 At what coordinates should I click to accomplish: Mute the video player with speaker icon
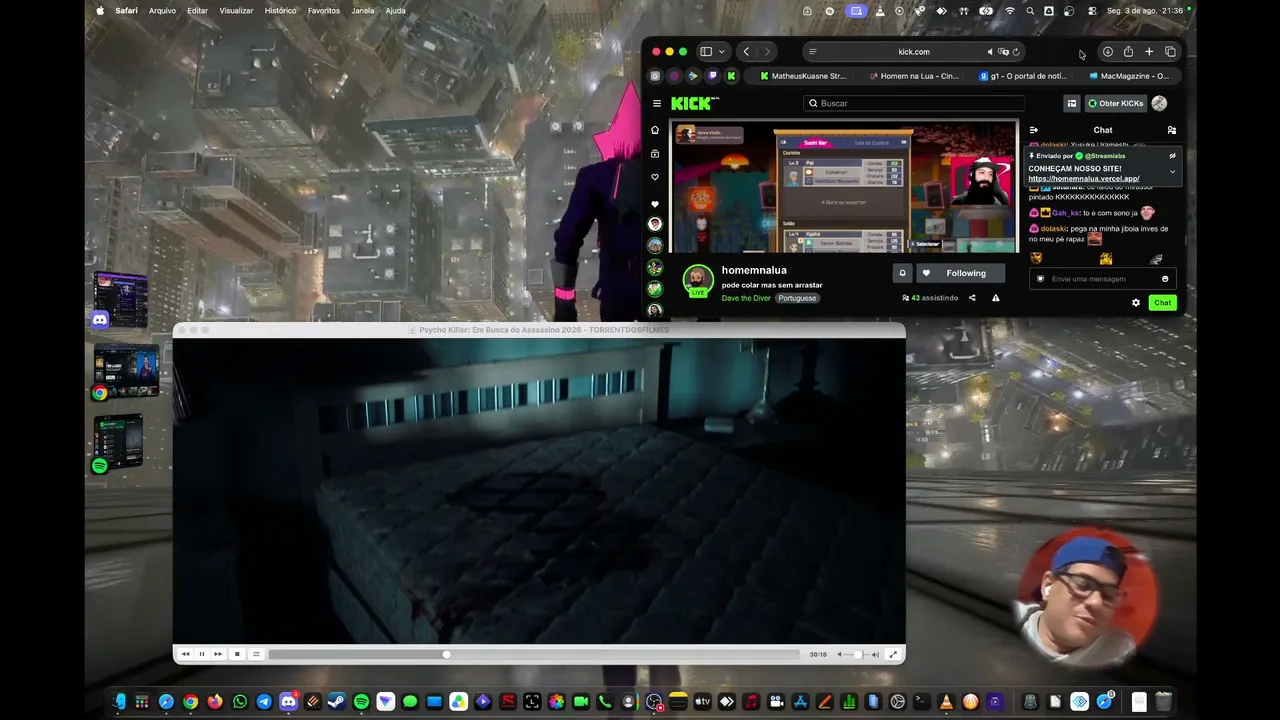pyautogui.click(x=839, y=654)
